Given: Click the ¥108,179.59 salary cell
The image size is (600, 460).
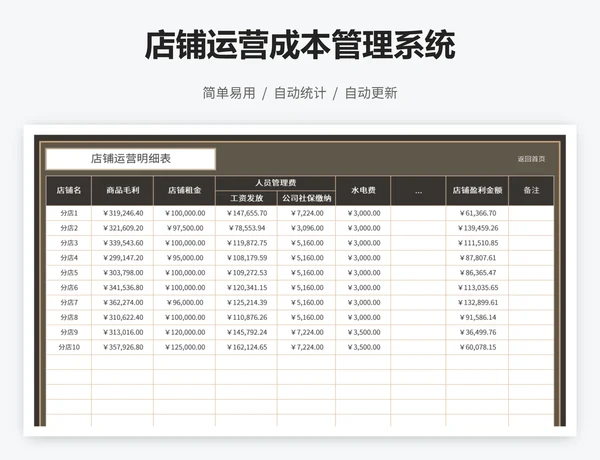Looking at the screenshot, I should [246, 258].
